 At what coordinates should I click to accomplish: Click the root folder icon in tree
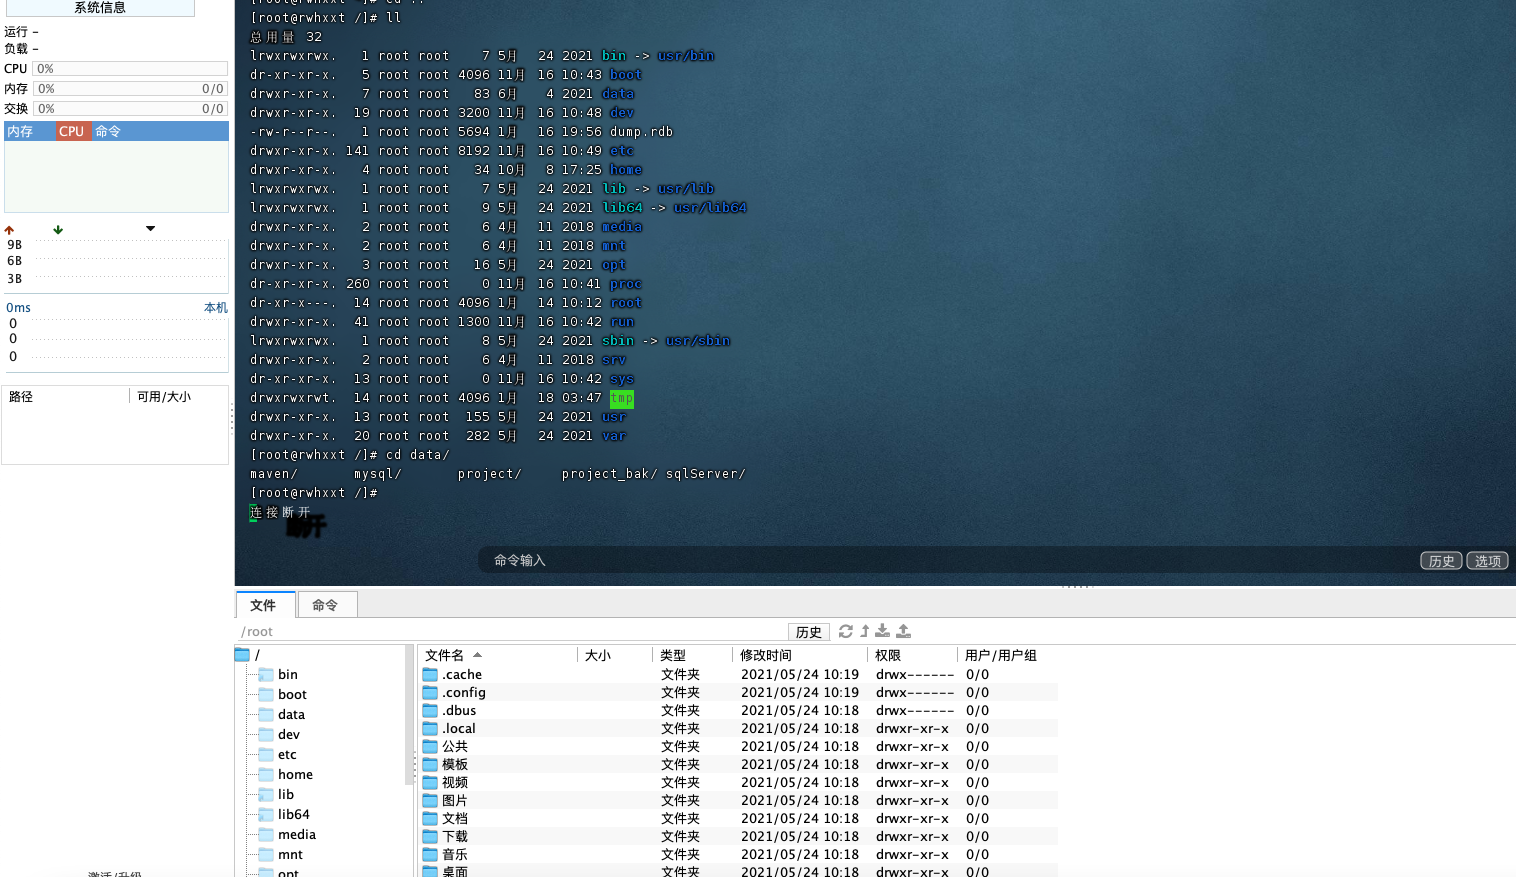coord(242,655)
